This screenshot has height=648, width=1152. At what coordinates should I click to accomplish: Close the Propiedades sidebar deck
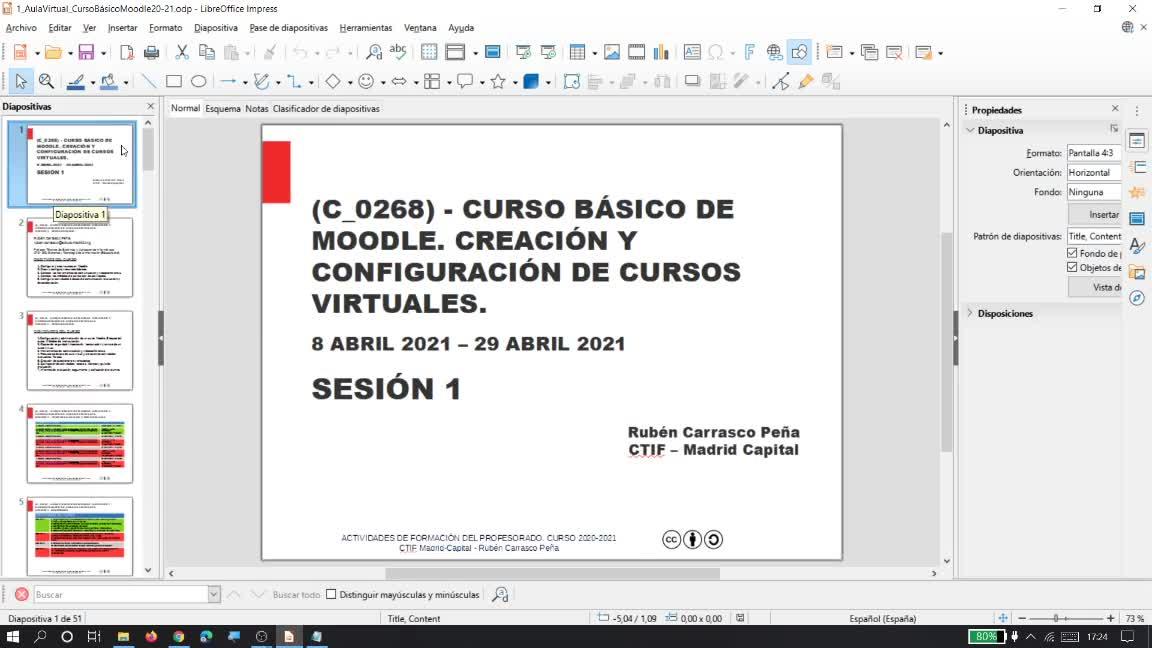(x=1115, y=109)
